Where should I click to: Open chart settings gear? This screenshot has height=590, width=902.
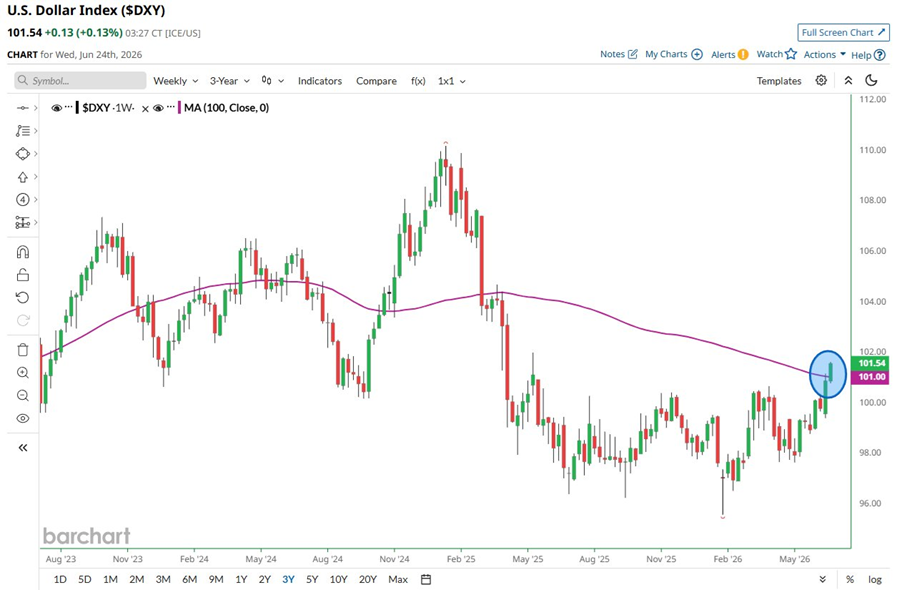click(821, 81)
